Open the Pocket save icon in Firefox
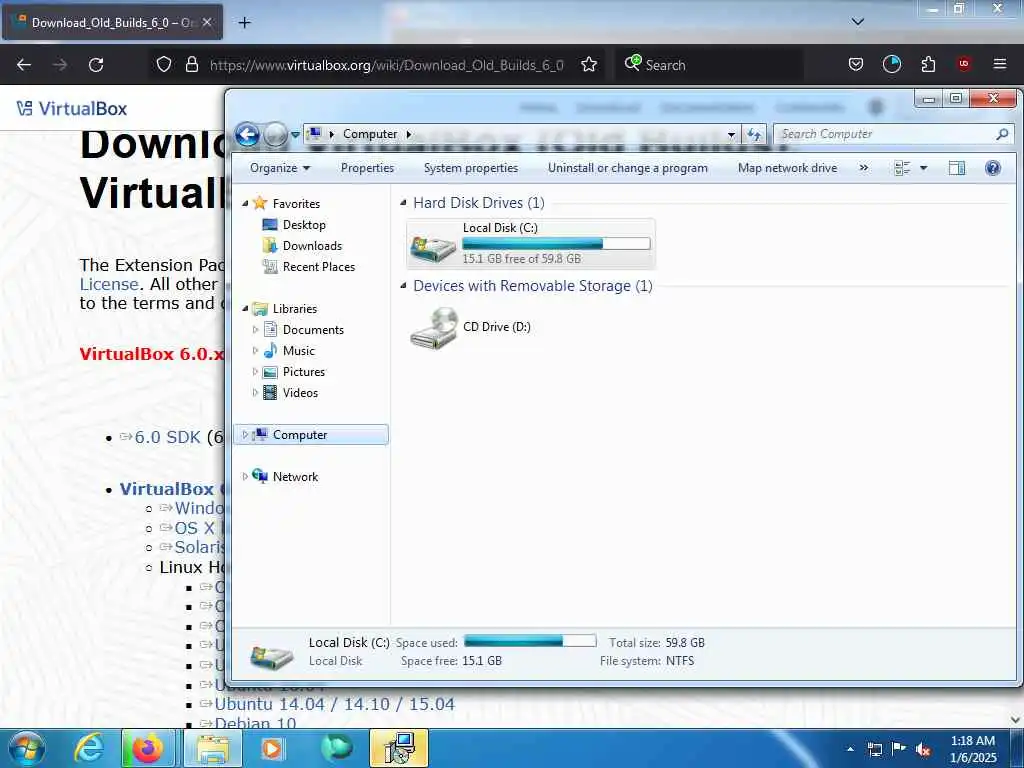This screenshot has width=1024, height=768. click(856, 65)
